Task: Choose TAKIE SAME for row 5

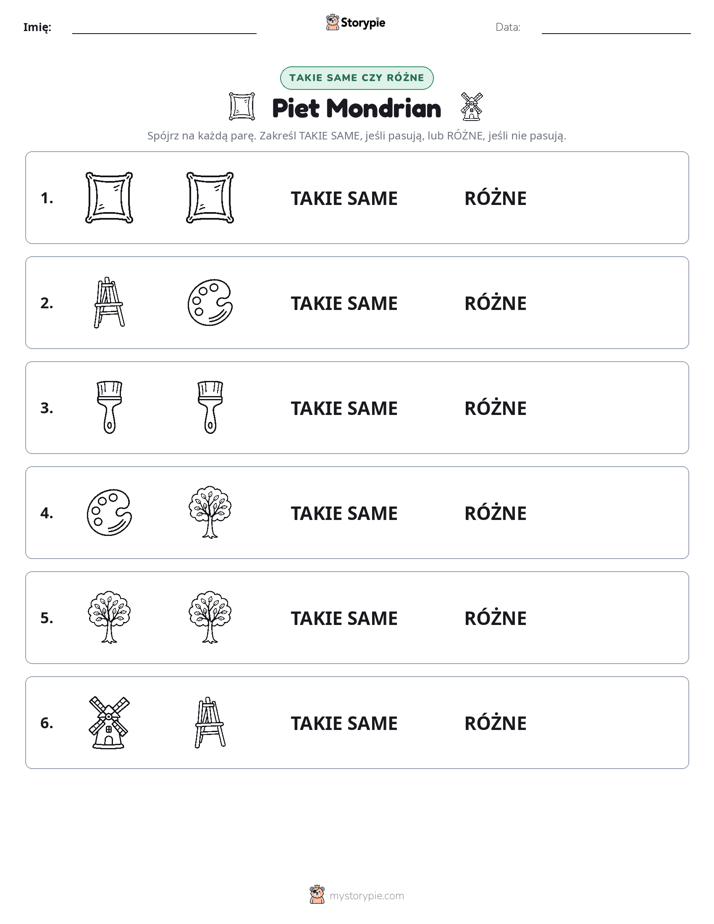Action: [344, 618]
